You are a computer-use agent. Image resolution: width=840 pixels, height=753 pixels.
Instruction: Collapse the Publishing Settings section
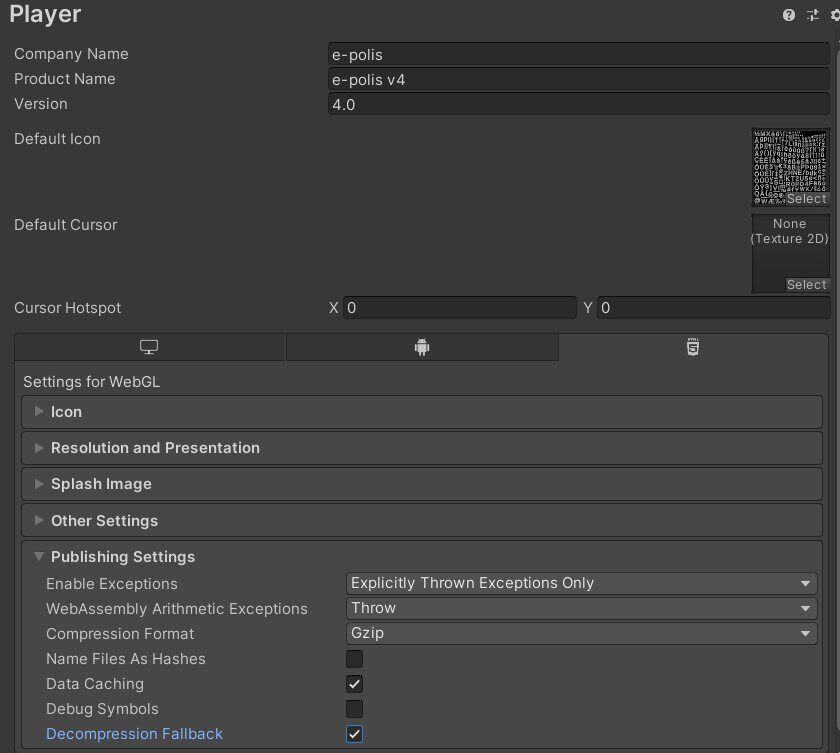(x=422, y=557)
